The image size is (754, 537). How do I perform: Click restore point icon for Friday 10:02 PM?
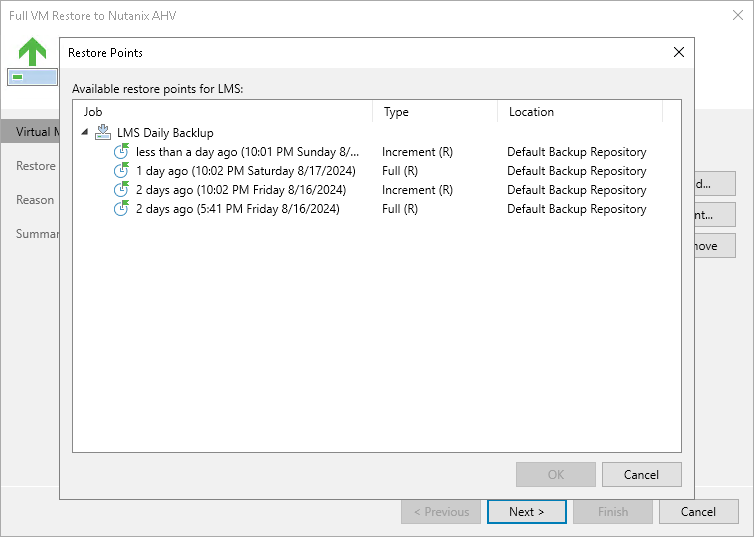pyautogui.click(x=121, y=190)
